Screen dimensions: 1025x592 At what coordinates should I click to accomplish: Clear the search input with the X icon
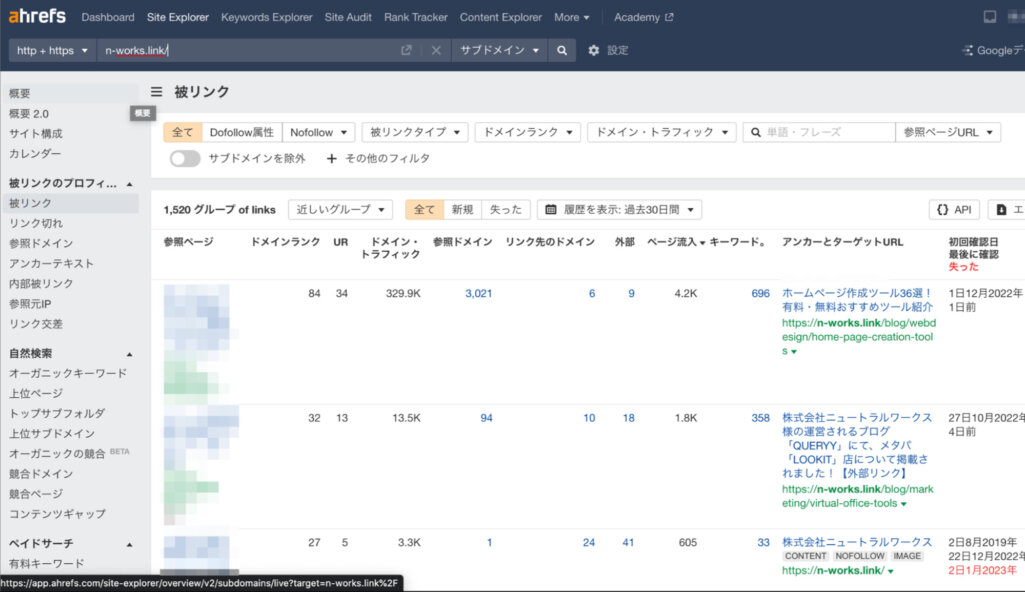[x=437, y=48]
